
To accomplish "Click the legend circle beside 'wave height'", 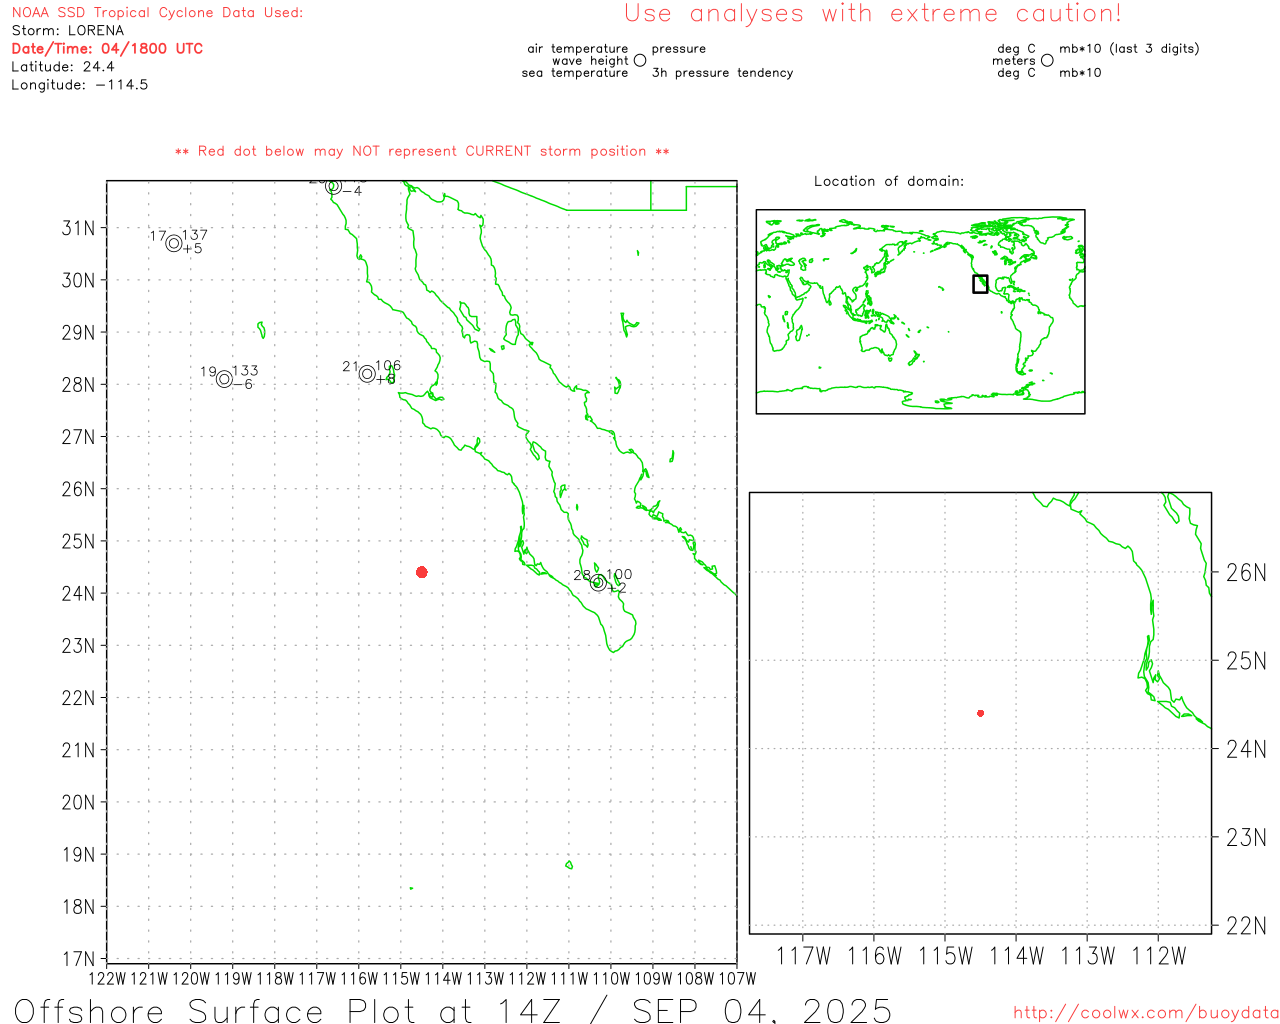I will [x=640, y=61].
